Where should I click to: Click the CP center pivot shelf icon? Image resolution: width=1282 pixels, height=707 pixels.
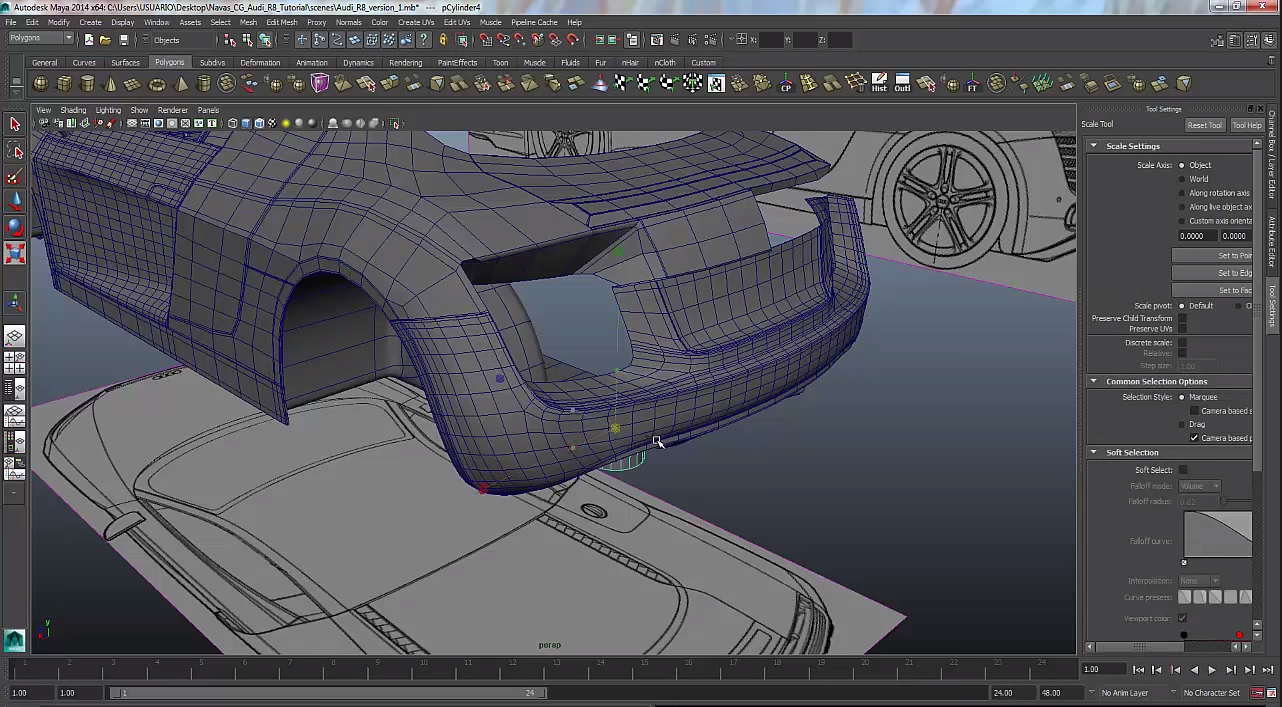click(786, 84)
